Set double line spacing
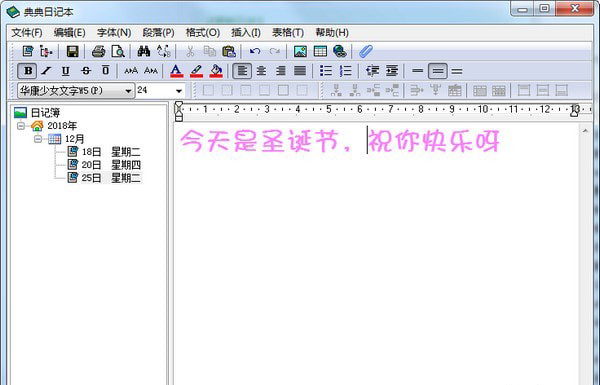 tap(457, 71)
